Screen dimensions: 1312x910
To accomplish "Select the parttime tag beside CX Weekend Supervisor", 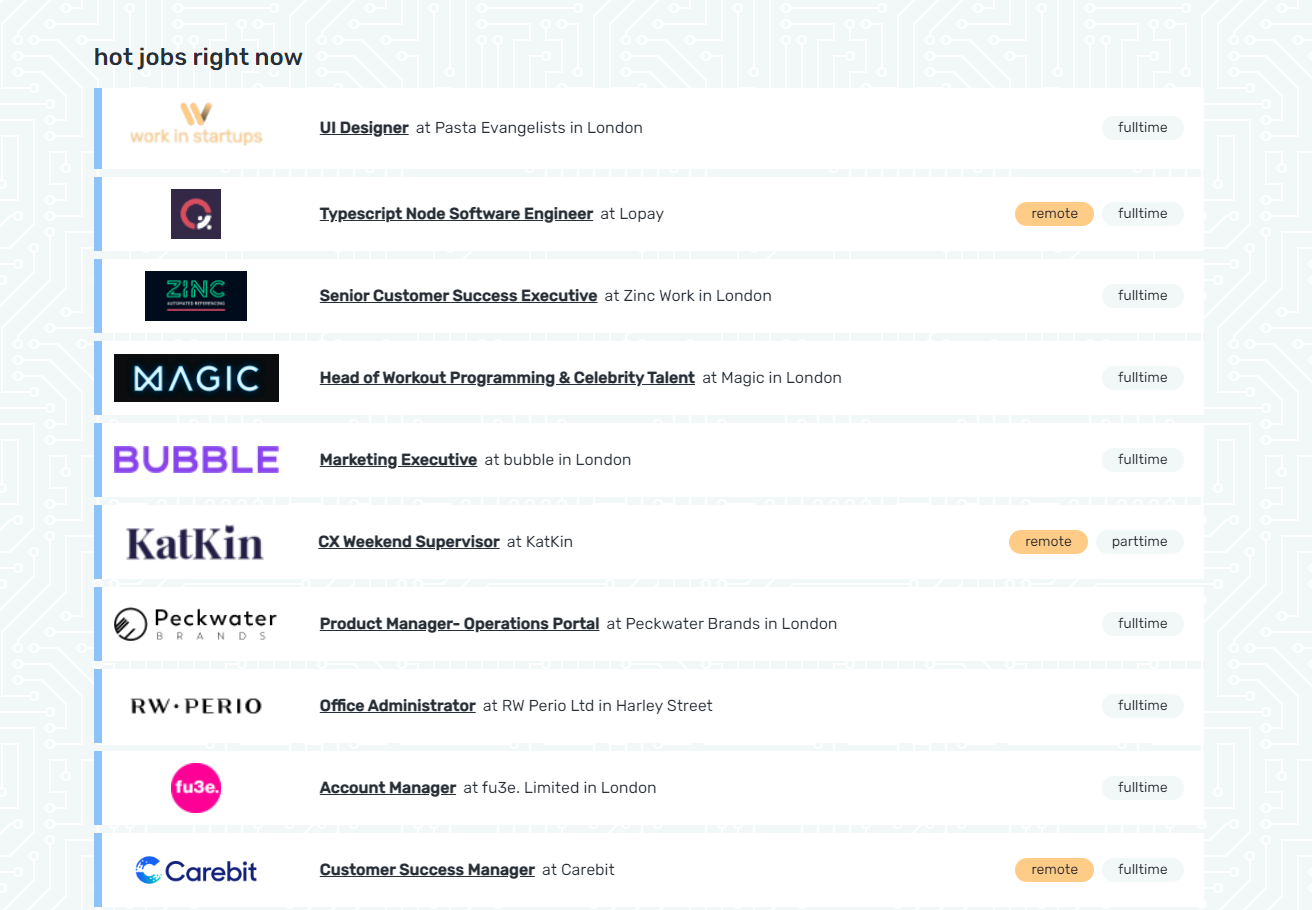I will [x=1139, y=541].
